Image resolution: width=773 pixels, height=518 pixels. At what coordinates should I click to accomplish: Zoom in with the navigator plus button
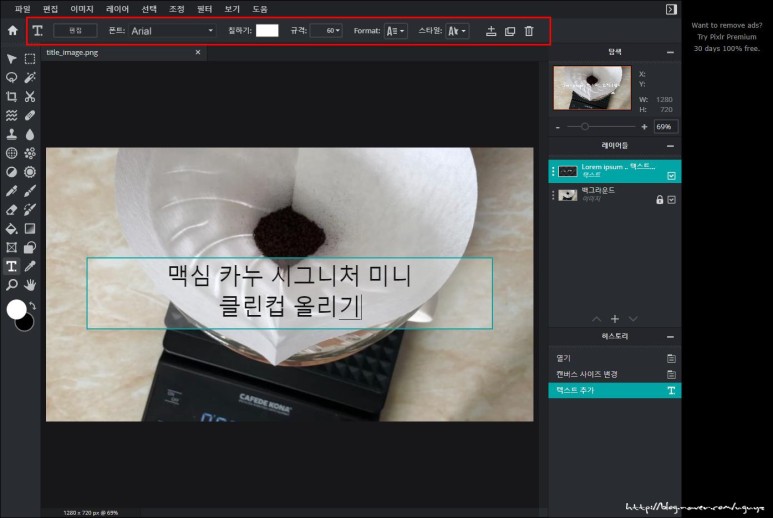click(644, 127)
